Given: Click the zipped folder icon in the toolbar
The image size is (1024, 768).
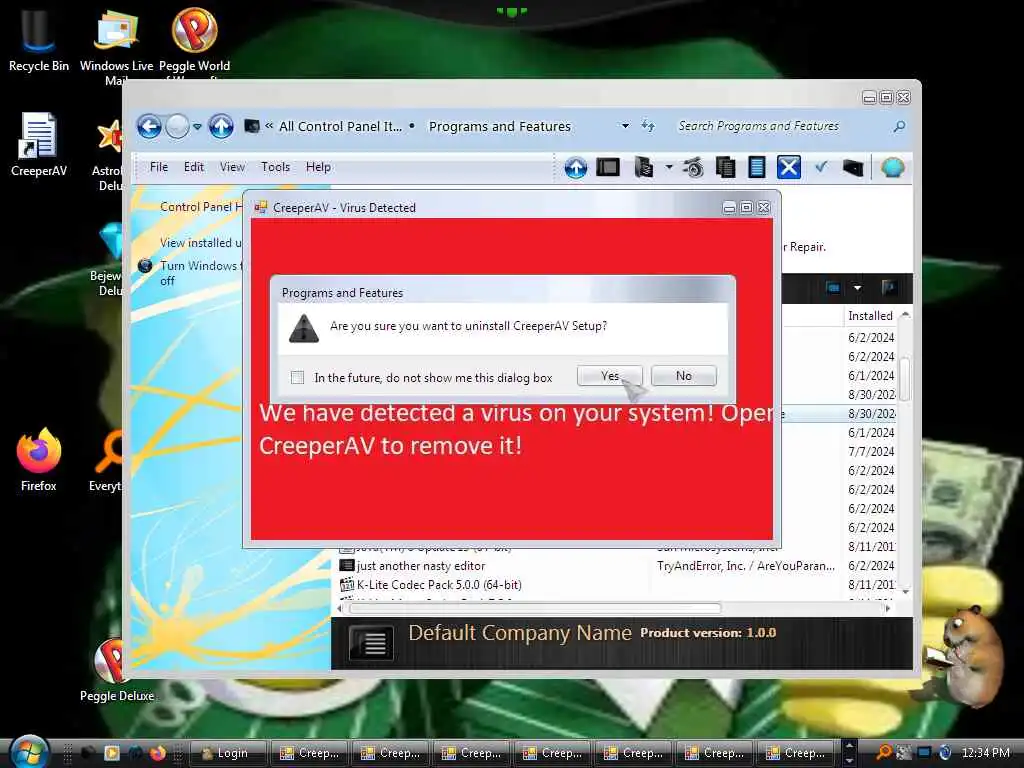Looking at the screenshot, I should click(x=643, y=167).
